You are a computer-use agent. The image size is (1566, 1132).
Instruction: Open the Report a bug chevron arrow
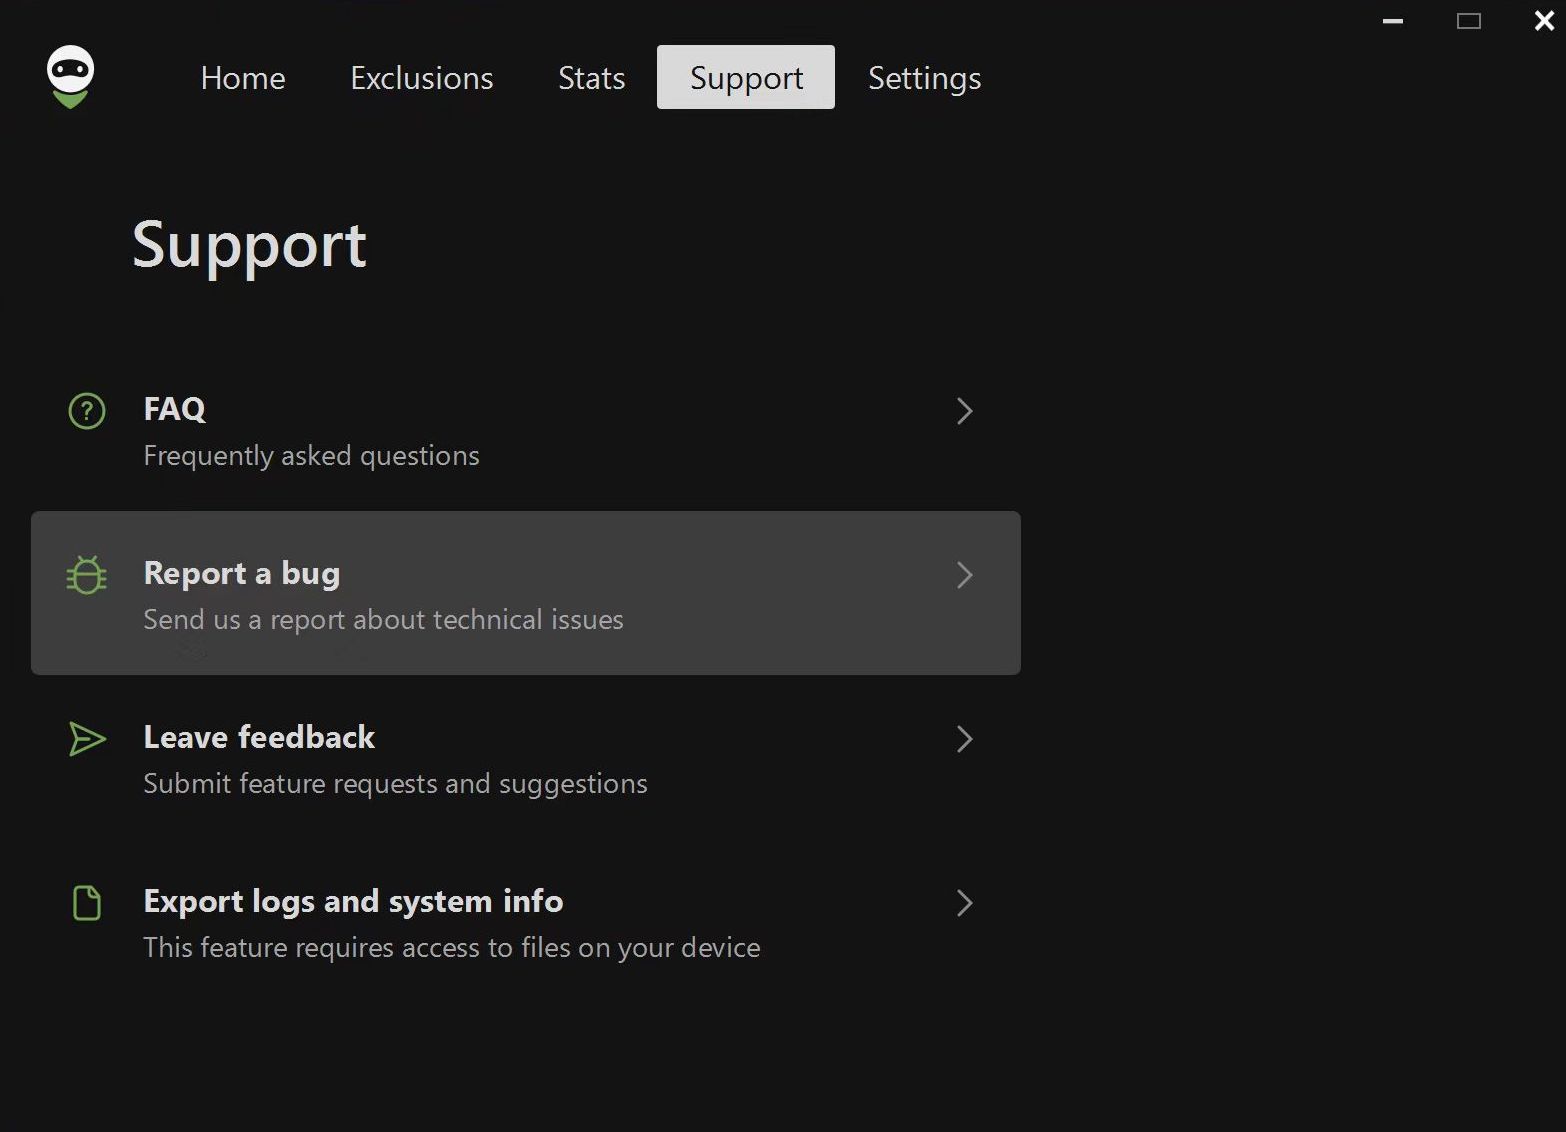tap(964, 575)
